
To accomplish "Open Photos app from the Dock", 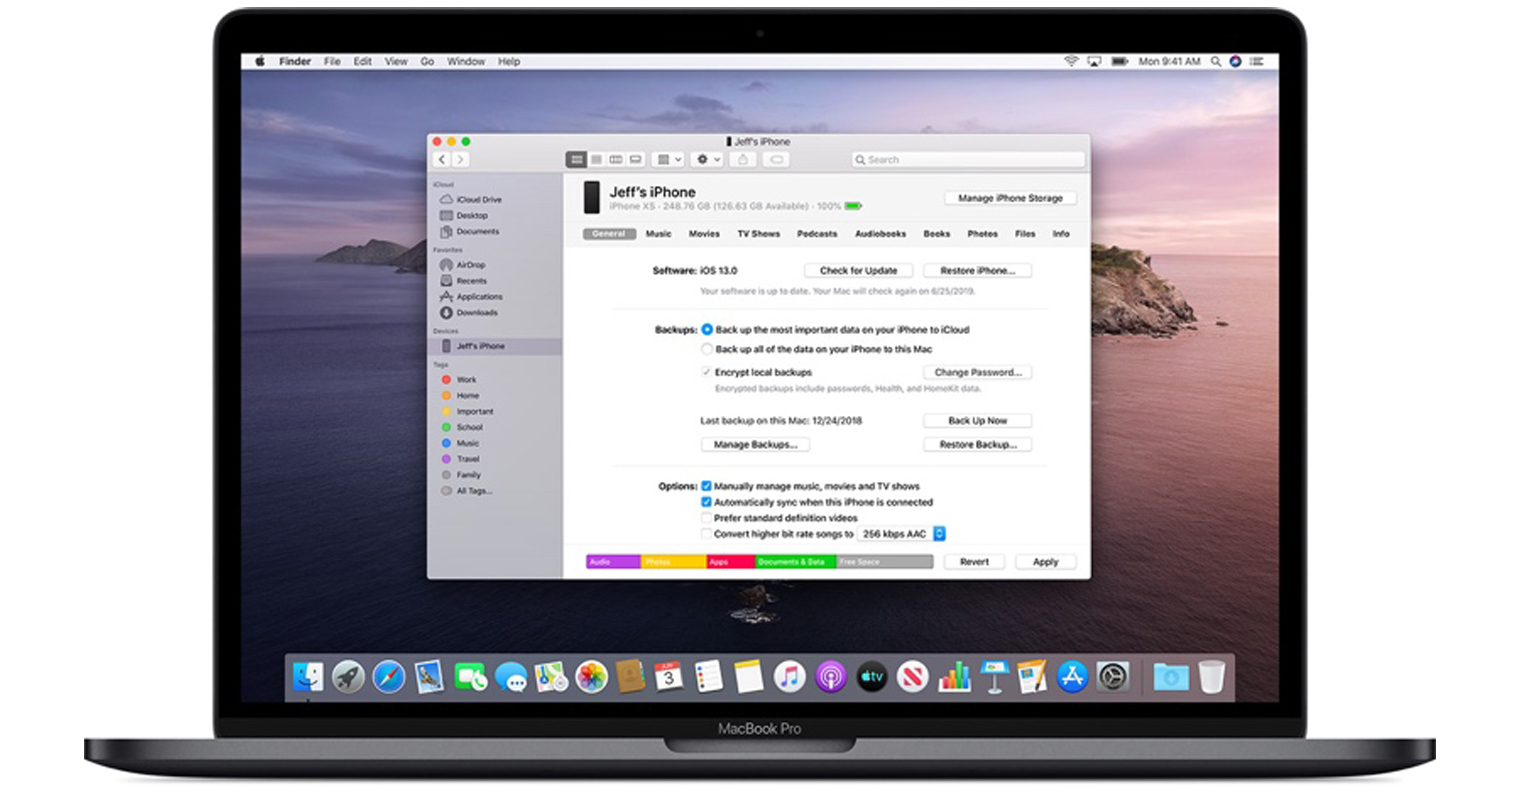I will [591, 677].
